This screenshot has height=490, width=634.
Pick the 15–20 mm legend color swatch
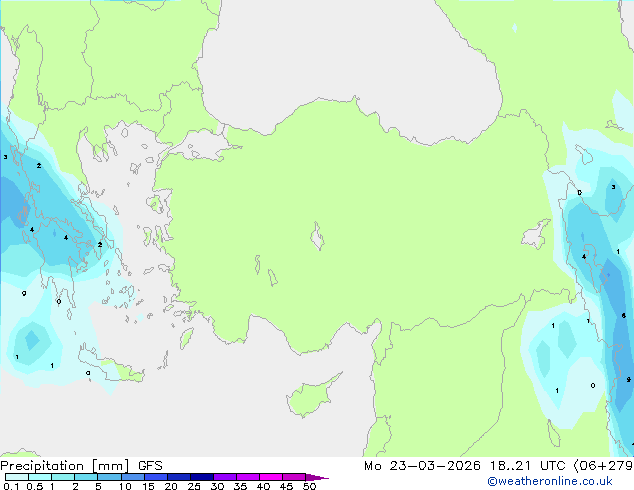pos(155,477)
